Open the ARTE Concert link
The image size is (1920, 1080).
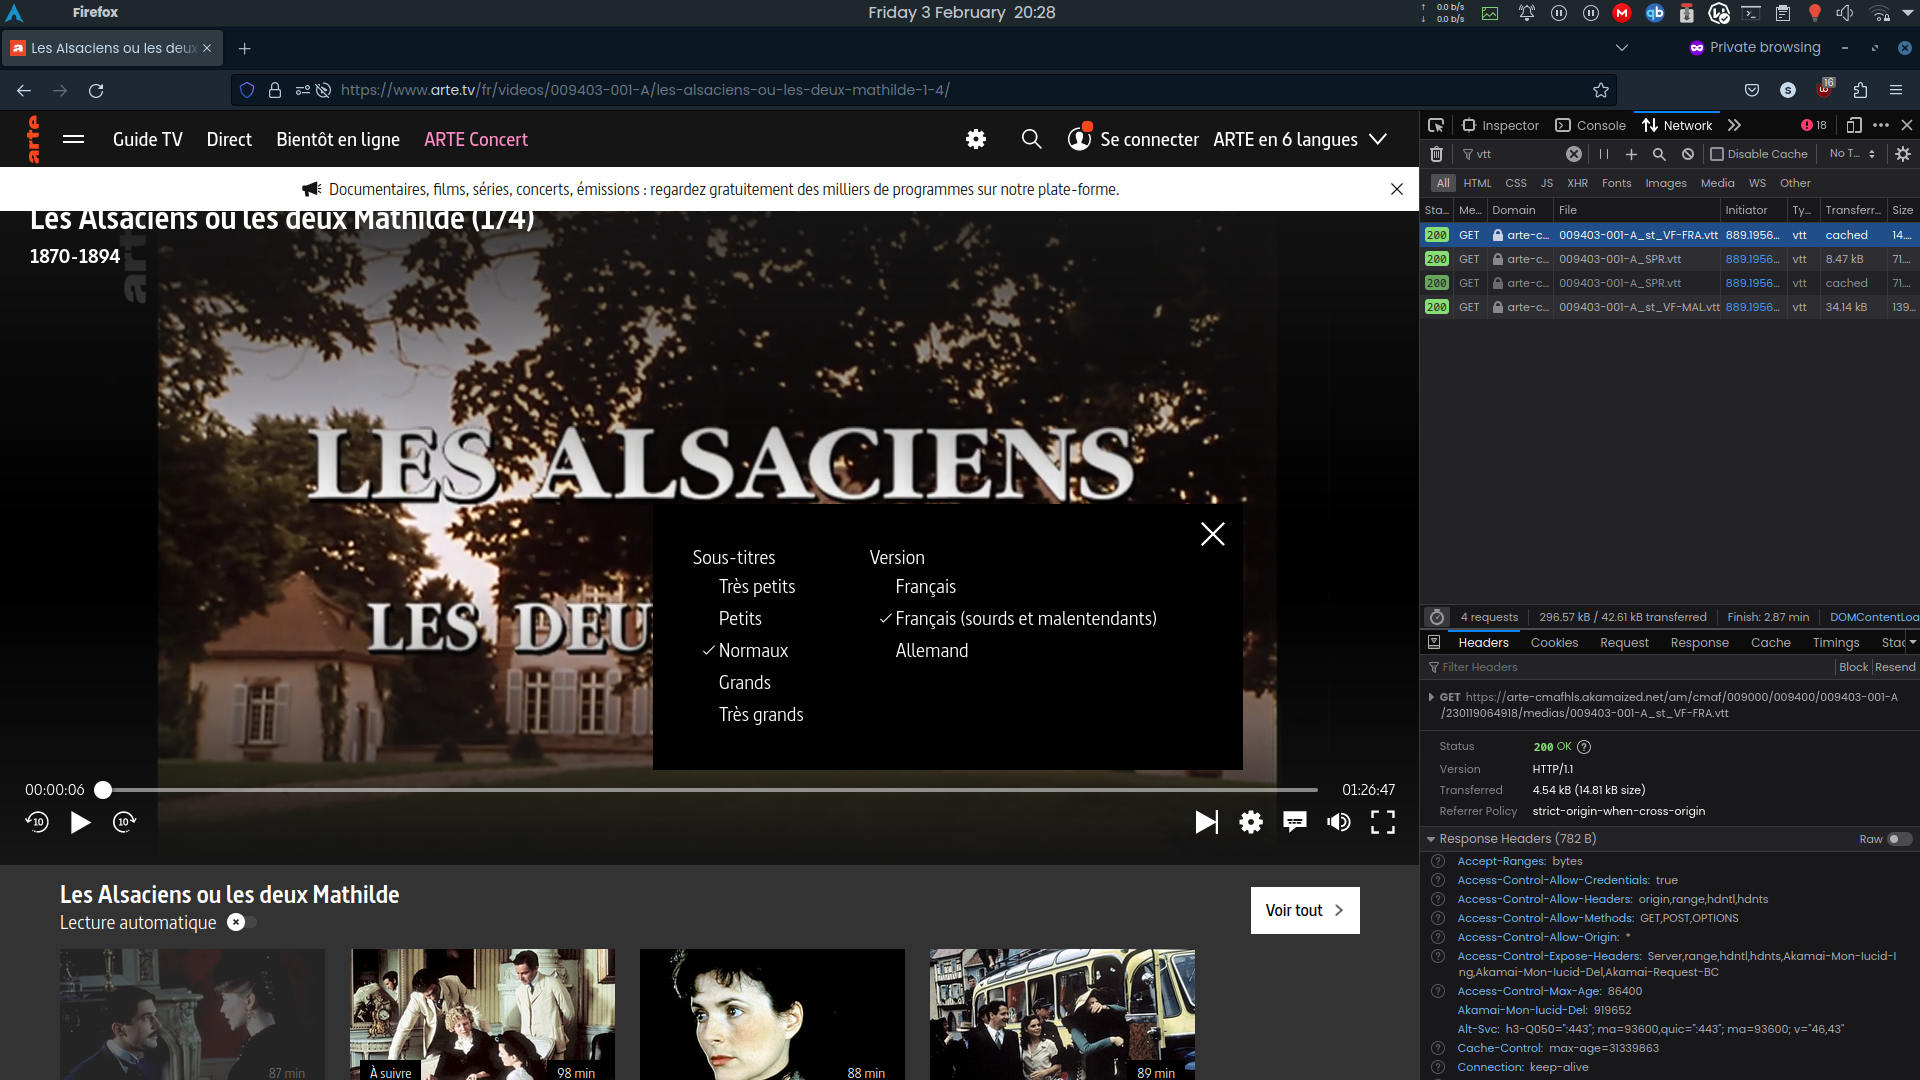click(x=475, y=139)
